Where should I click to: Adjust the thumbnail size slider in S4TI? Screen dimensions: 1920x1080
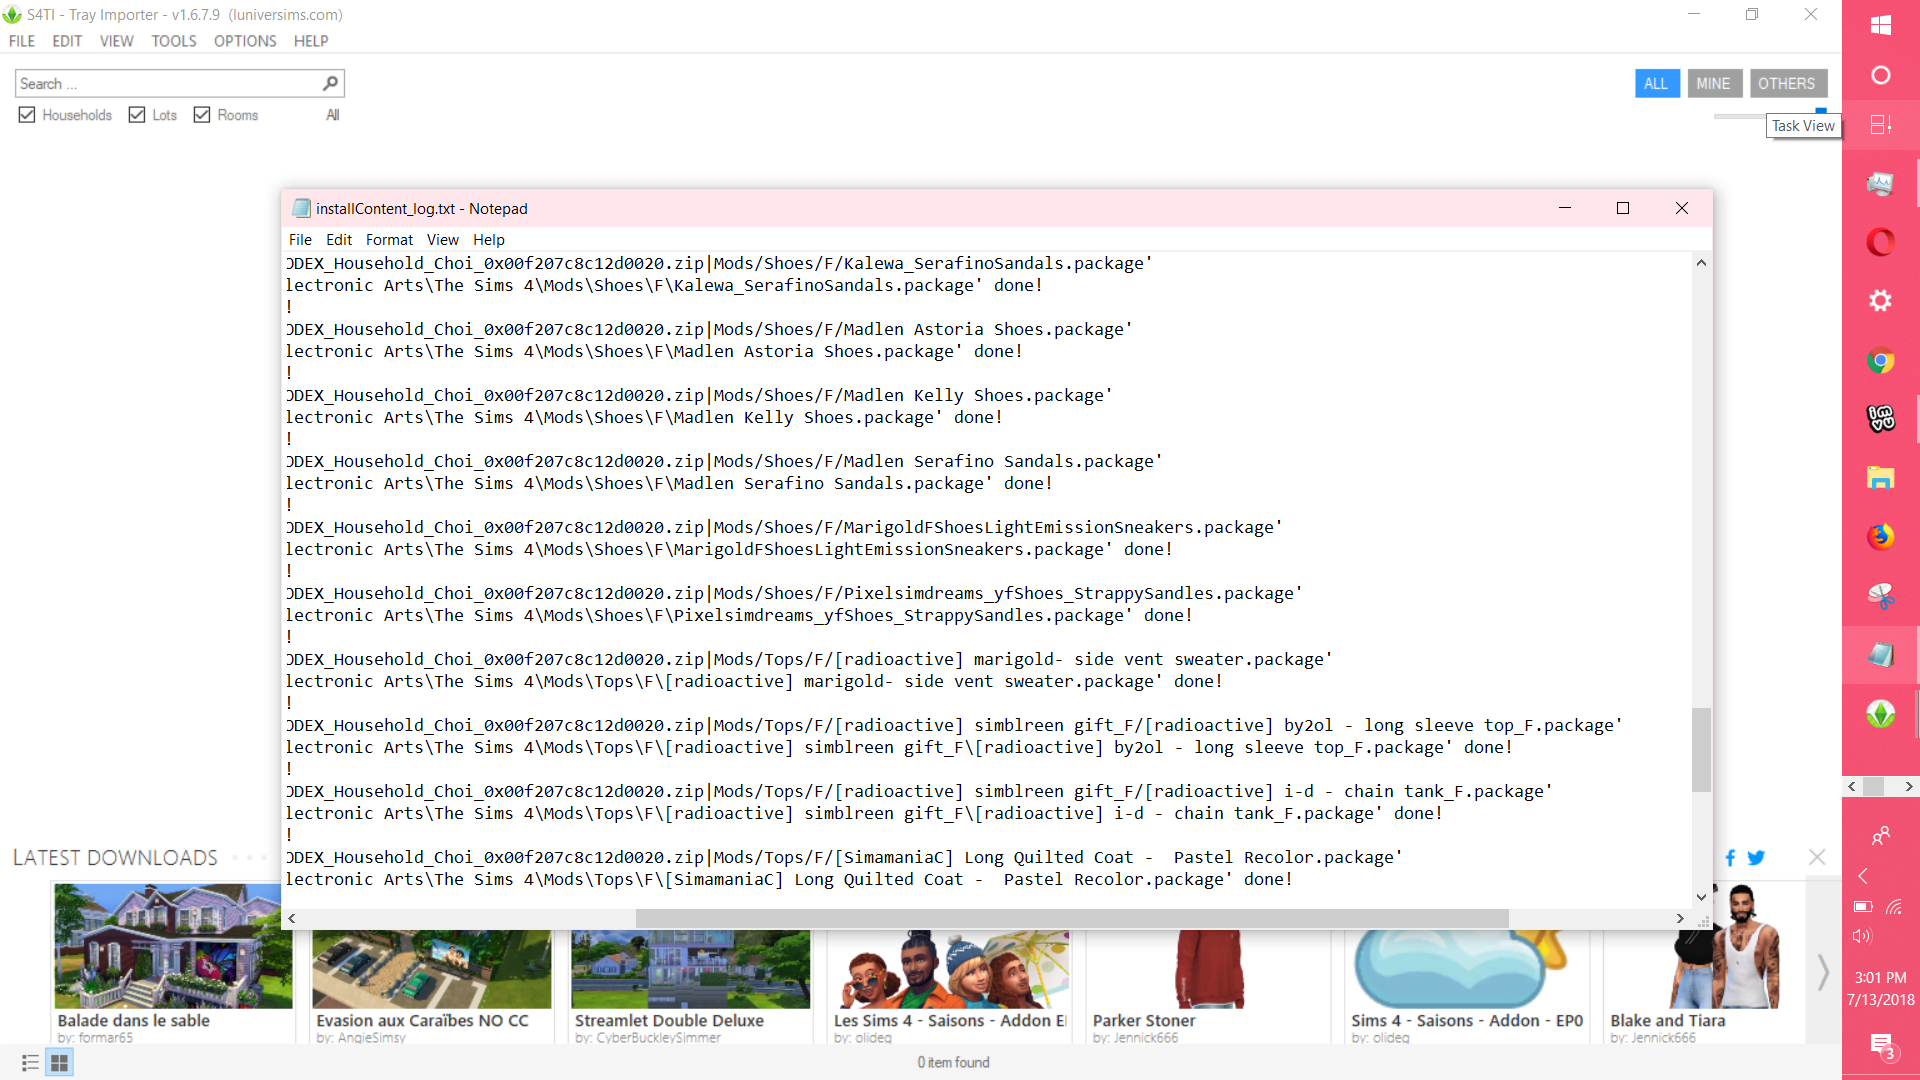(1821, 114)
